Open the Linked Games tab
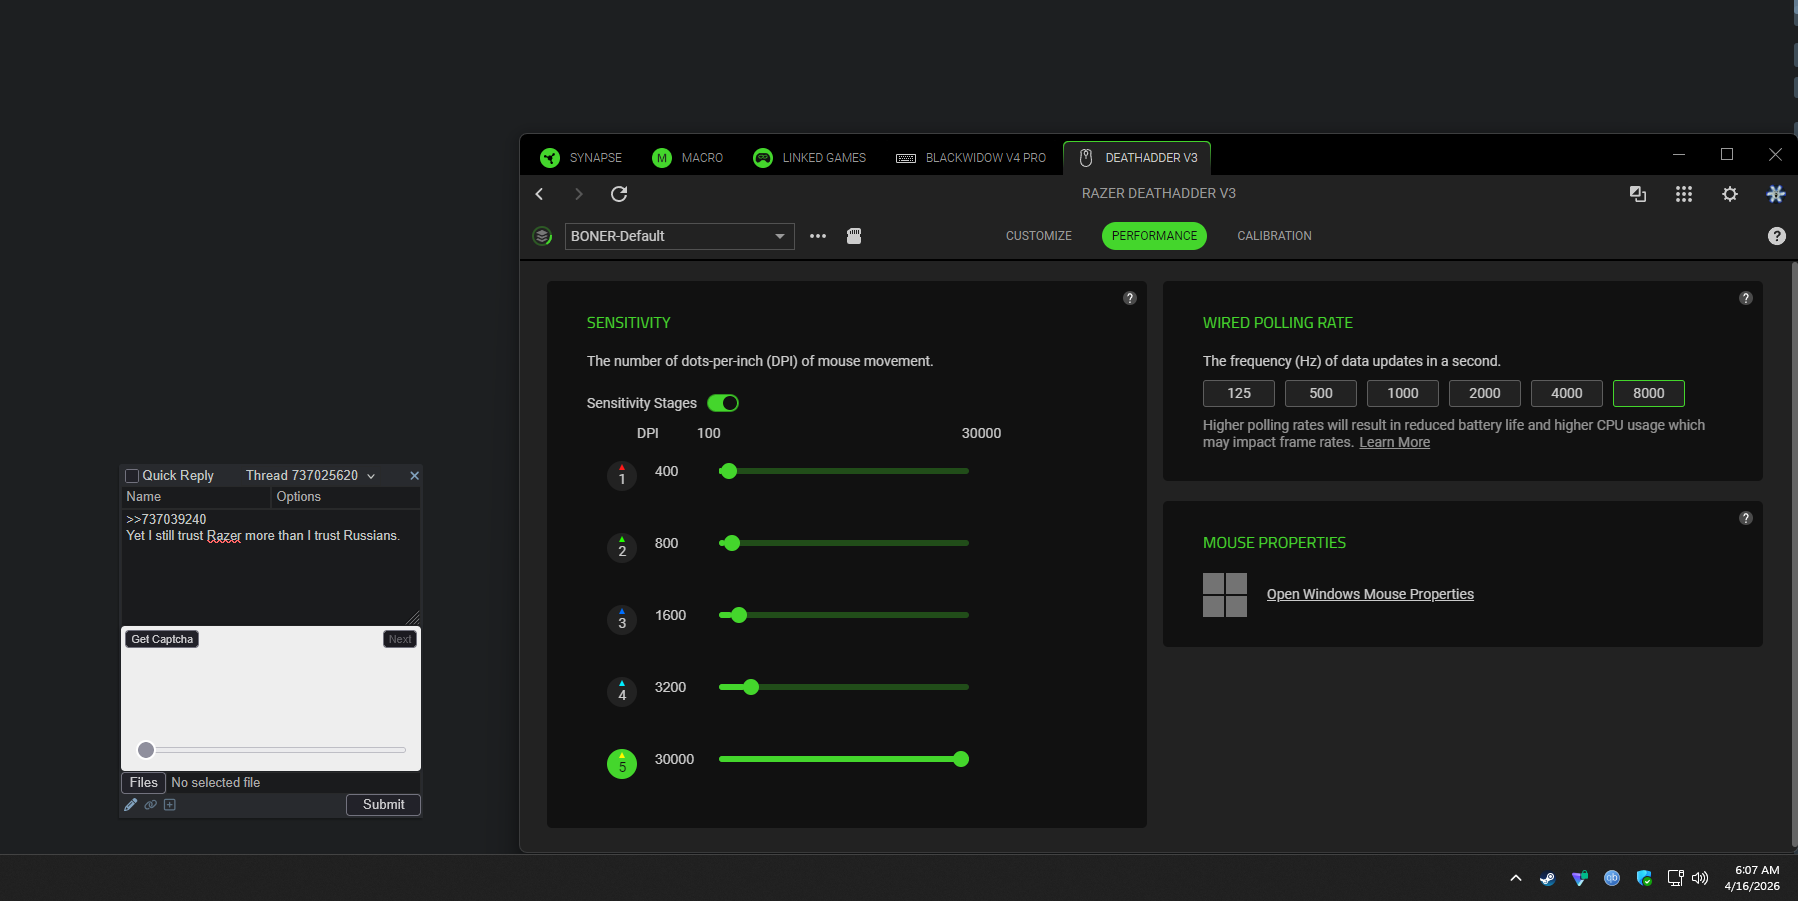This screenshot has width=1798, height=901. (x=810, y=158)
